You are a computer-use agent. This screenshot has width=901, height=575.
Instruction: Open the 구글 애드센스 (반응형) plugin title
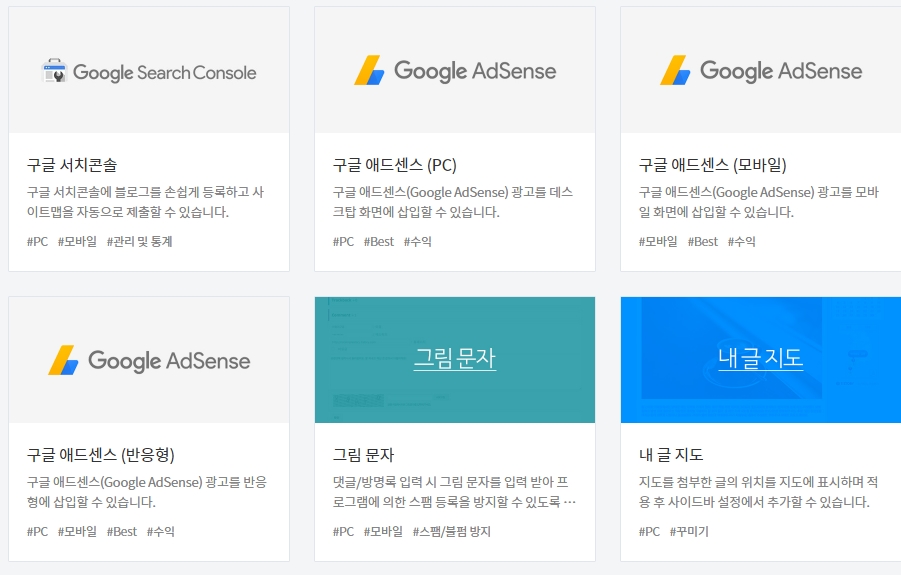pyautogui.click(x=101, y=455)
